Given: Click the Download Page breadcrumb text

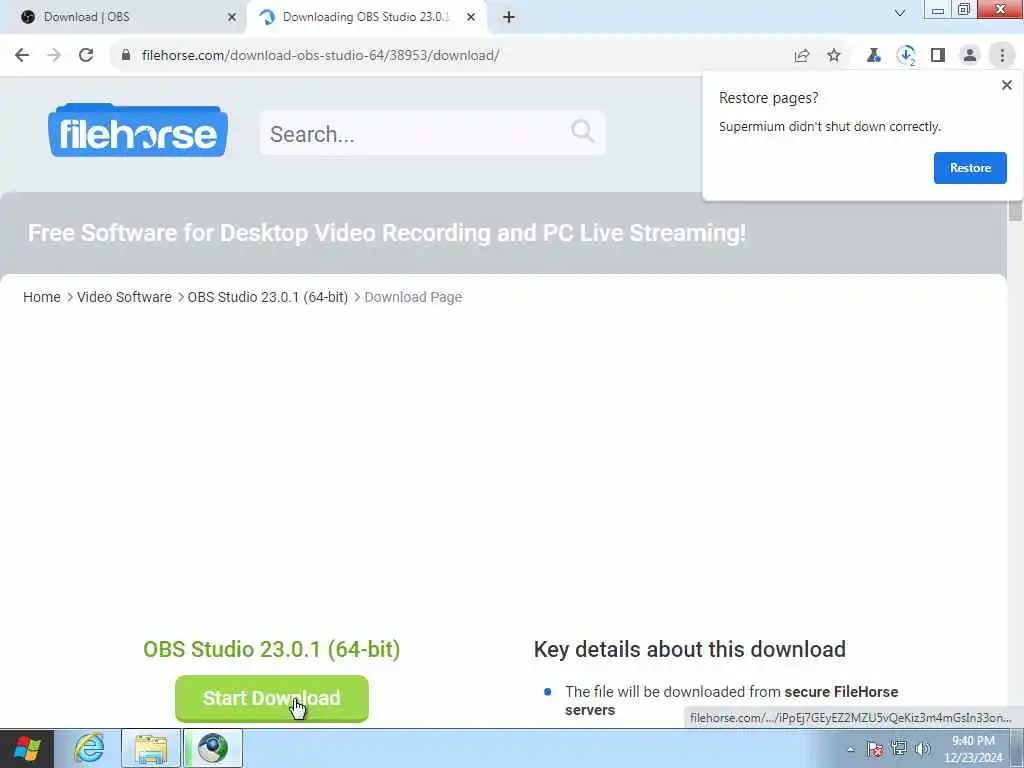Looking at the screenshot, I should (413, 297).
